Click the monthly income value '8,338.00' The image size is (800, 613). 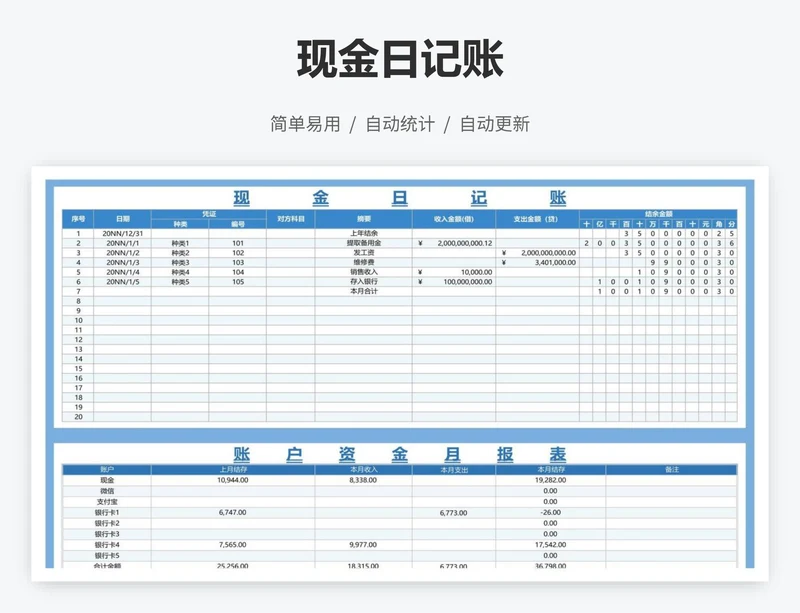coord(363,480)
